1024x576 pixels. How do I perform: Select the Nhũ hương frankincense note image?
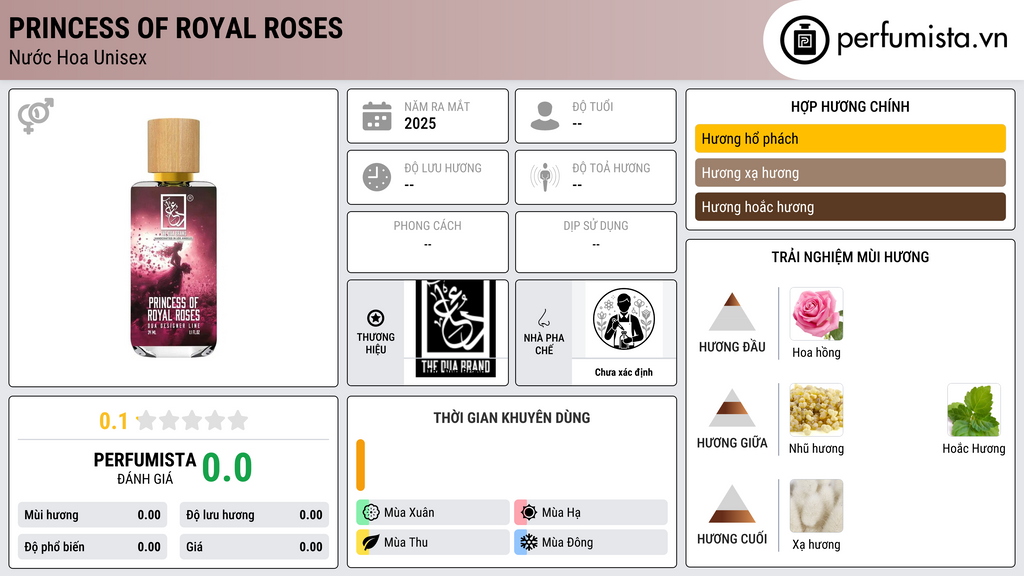(x=816, y=410)
